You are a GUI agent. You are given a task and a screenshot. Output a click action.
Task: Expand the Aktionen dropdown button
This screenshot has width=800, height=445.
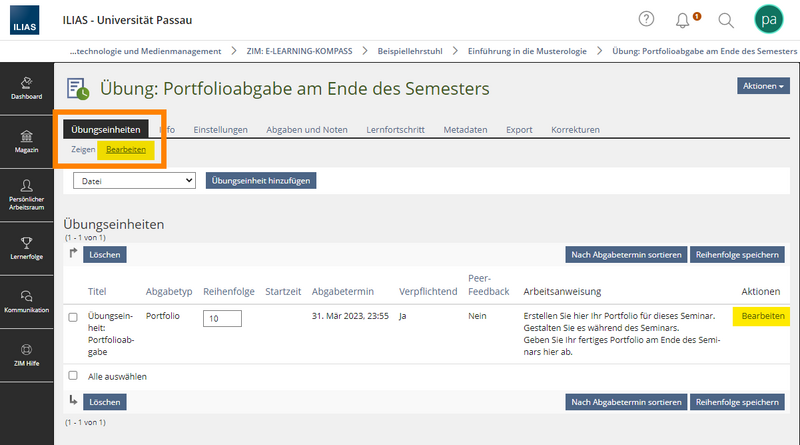[763, 86]
